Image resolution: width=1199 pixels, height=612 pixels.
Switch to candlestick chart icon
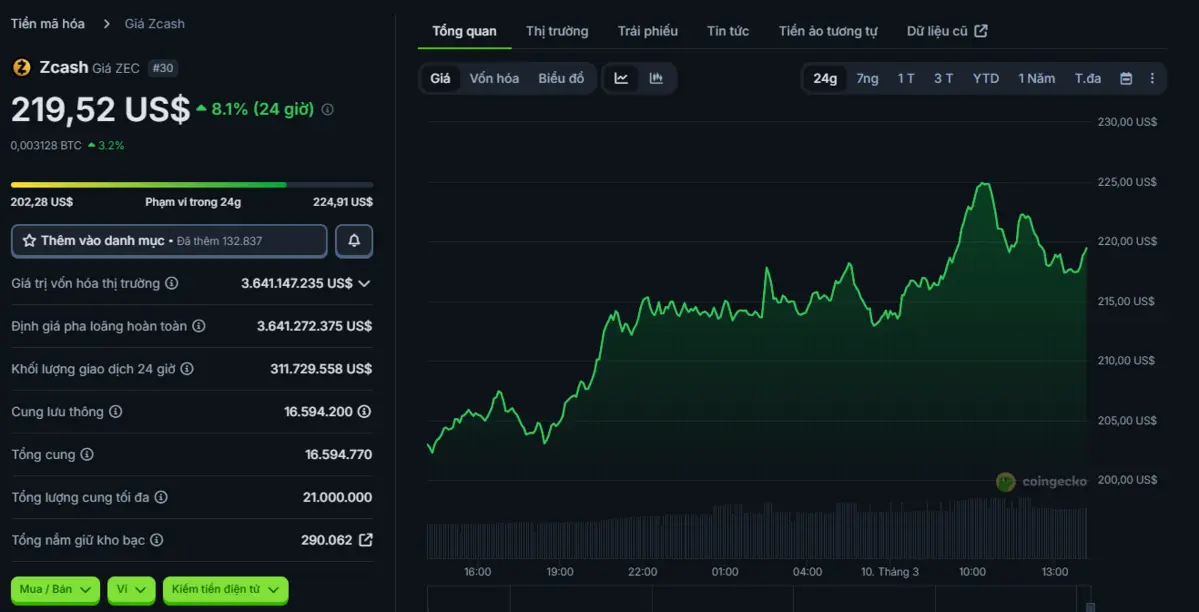coord(656,78)
